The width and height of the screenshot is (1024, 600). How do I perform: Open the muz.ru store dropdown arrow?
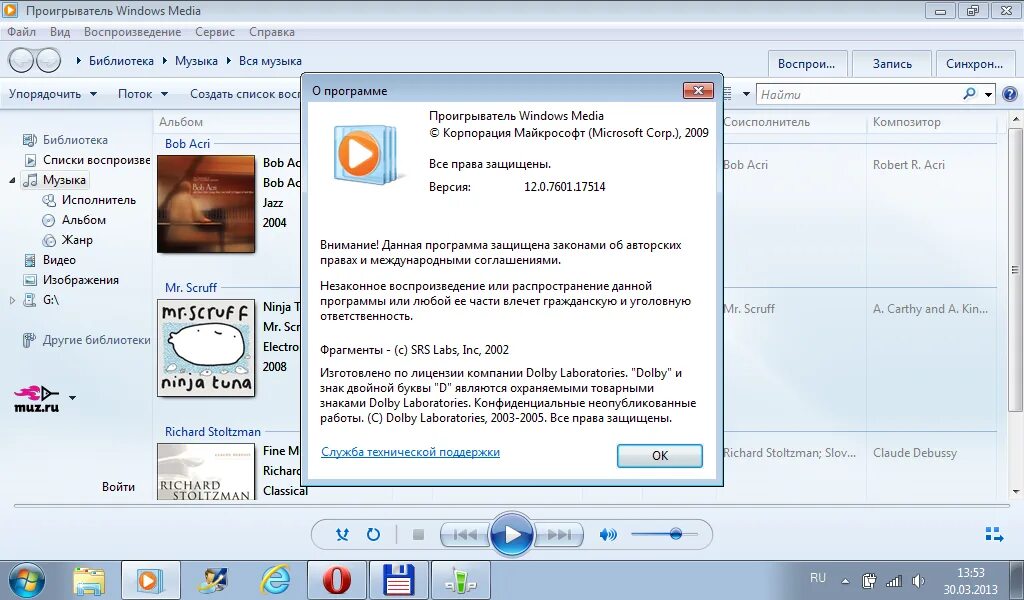coord(72,397)
